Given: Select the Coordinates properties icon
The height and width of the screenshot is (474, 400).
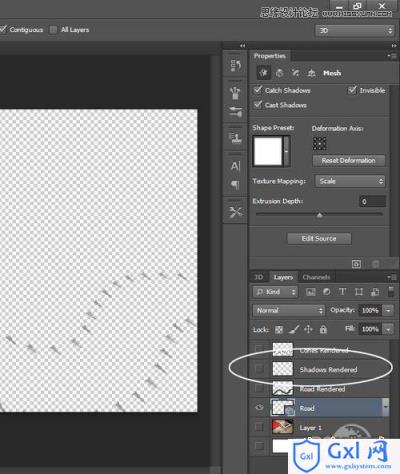Looking at the screenshot, I should 311,73.
